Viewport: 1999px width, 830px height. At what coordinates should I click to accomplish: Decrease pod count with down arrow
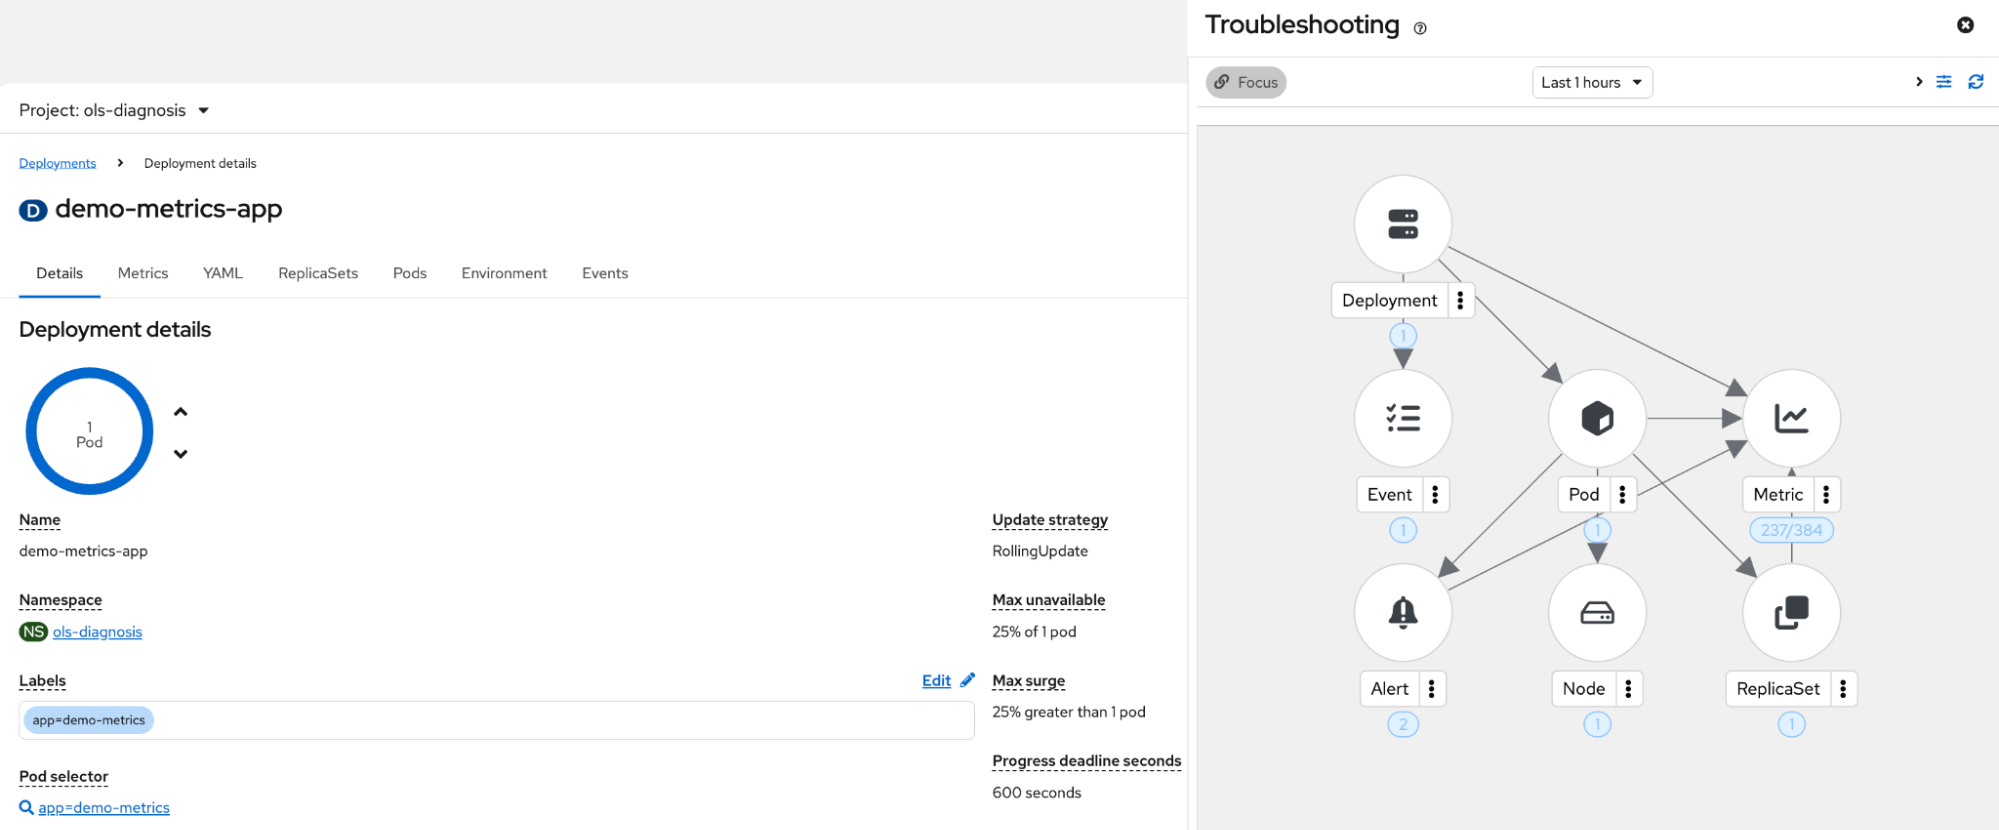point(181,454)
